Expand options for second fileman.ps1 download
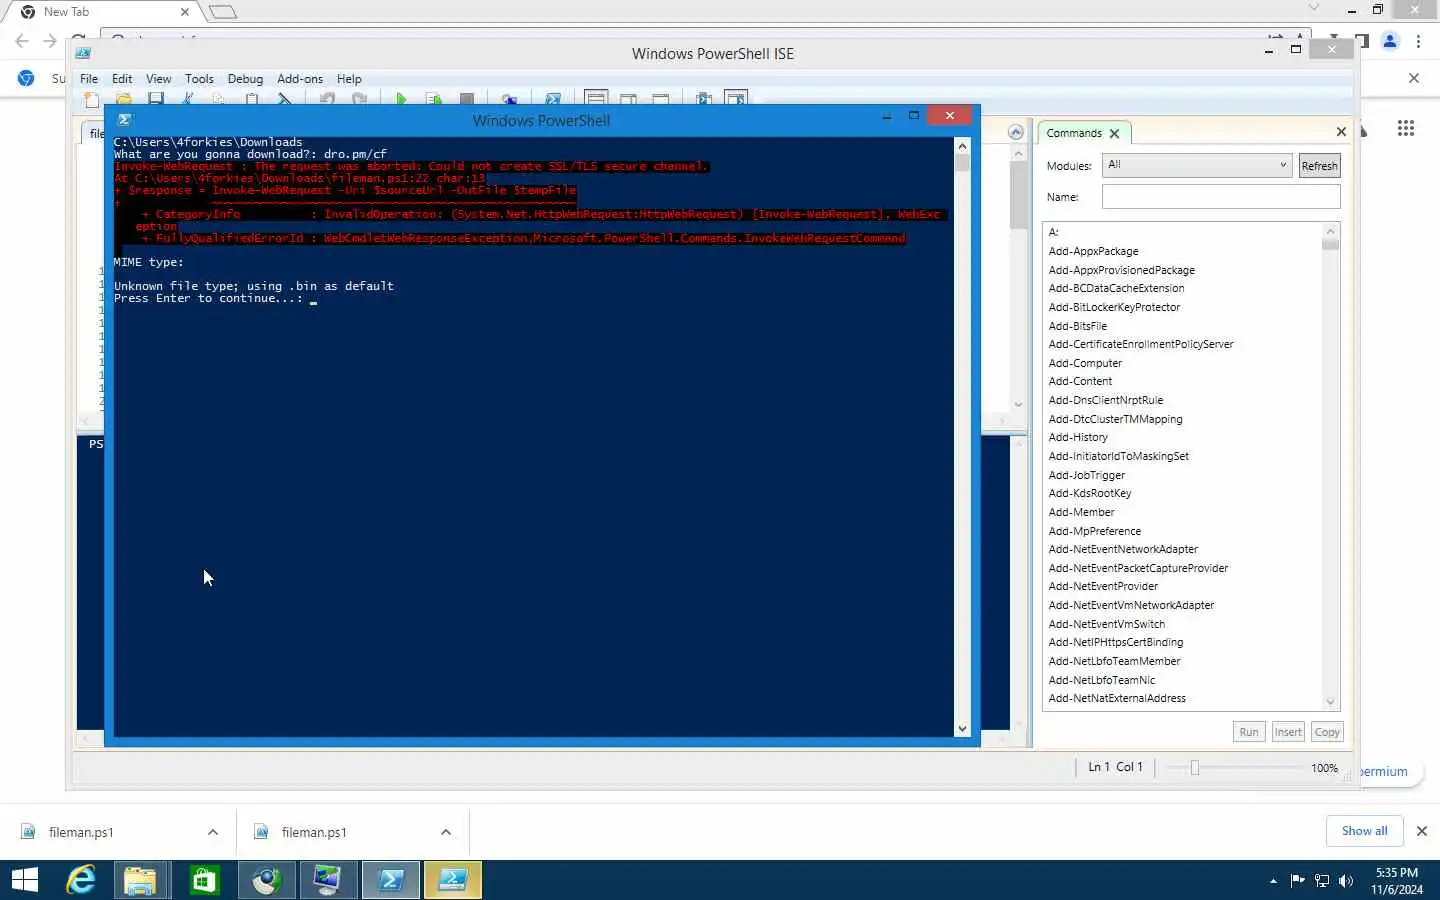This screenshot has height=900, width=1440. pyautogui.click(x=446, y=832)
